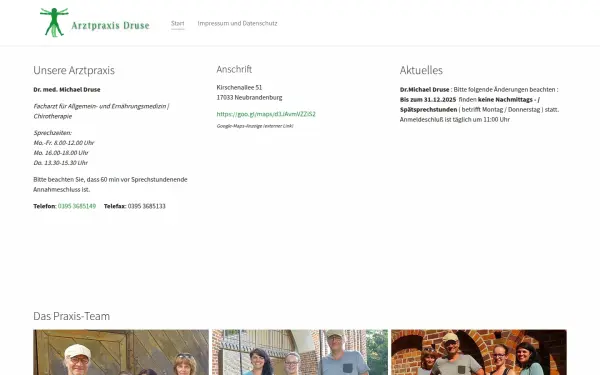Click the Arztpraxis Druse site title
Image resolution: width=600 pixels, height=375 pixels.
coord(110,26)
